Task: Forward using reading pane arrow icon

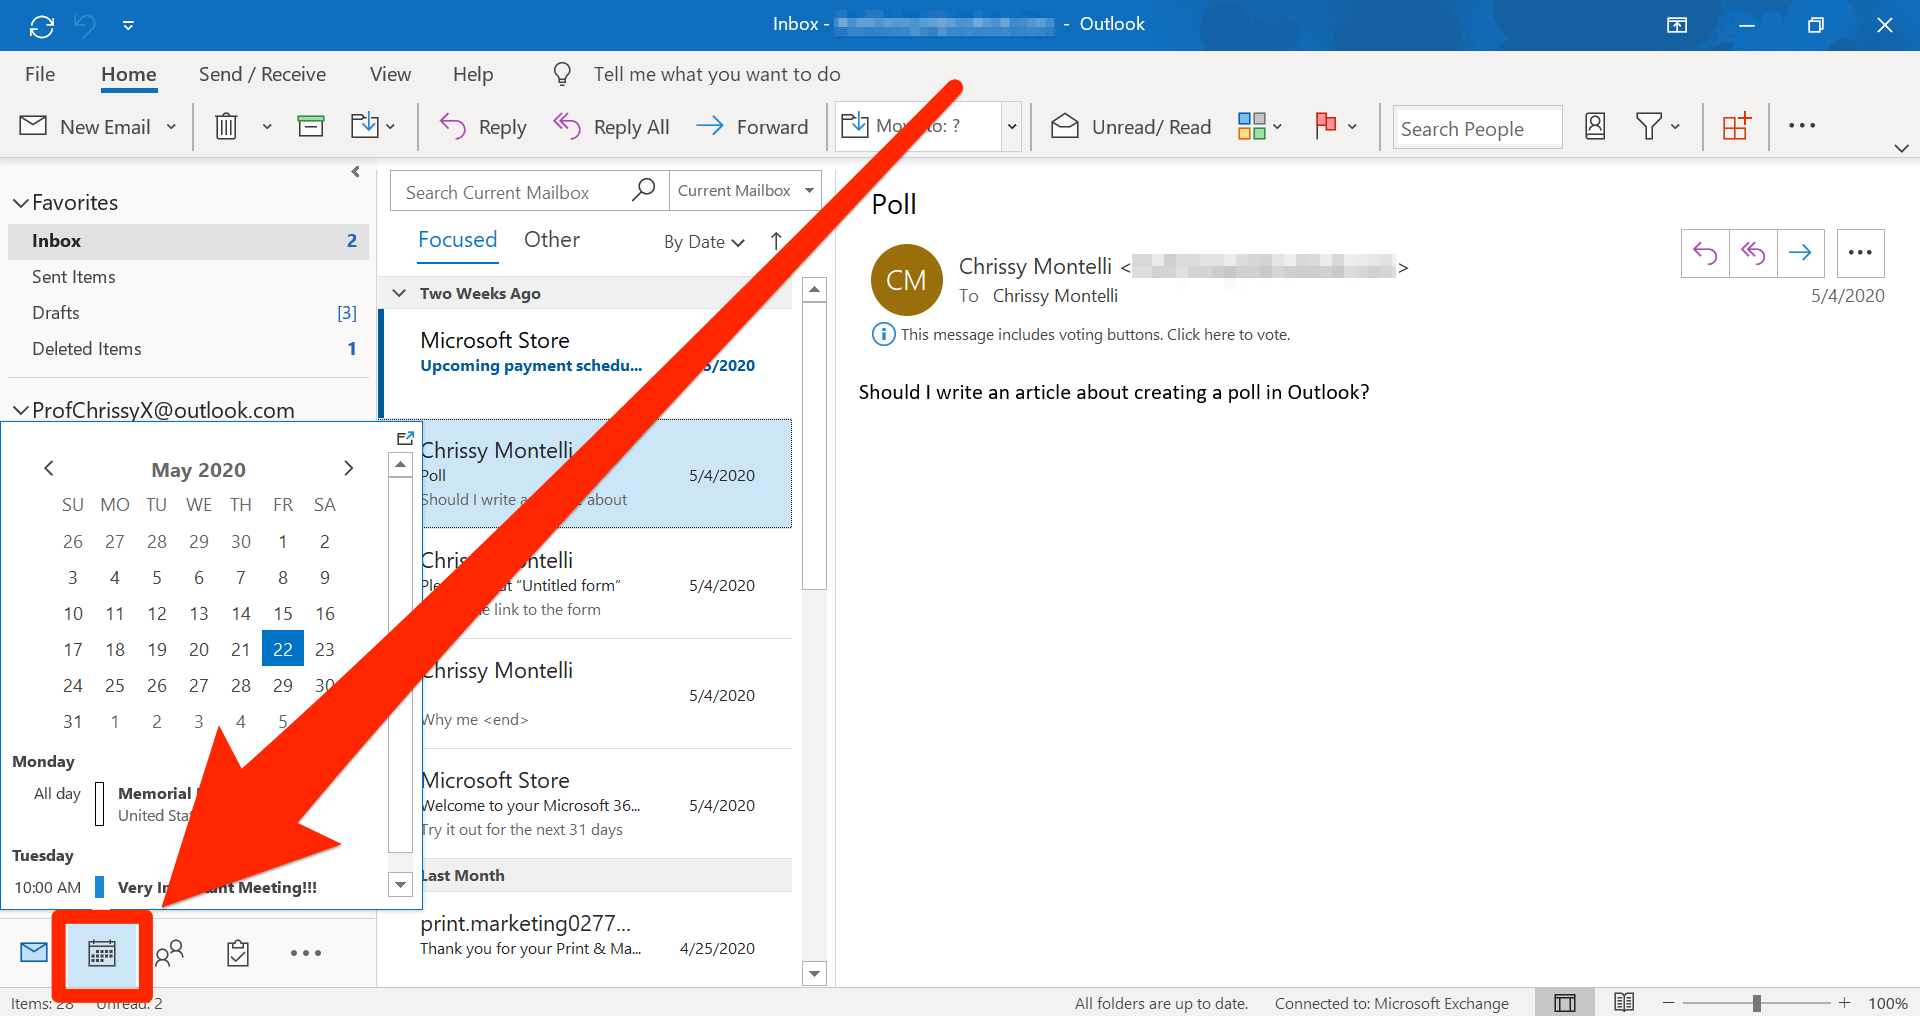Action: coord(1801,253)
